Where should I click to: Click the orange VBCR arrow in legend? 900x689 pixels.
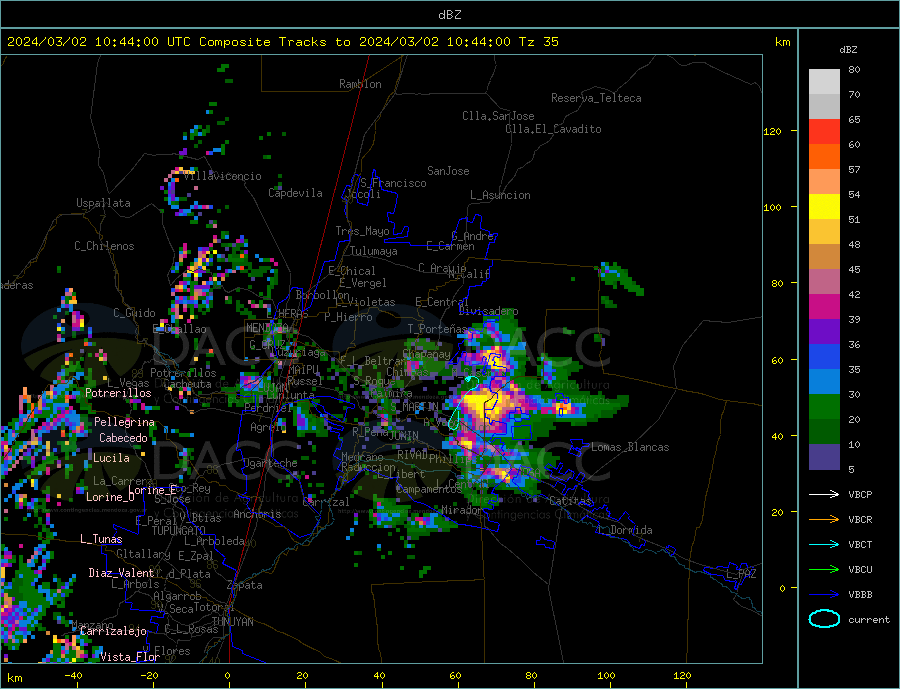pos(824,520)
